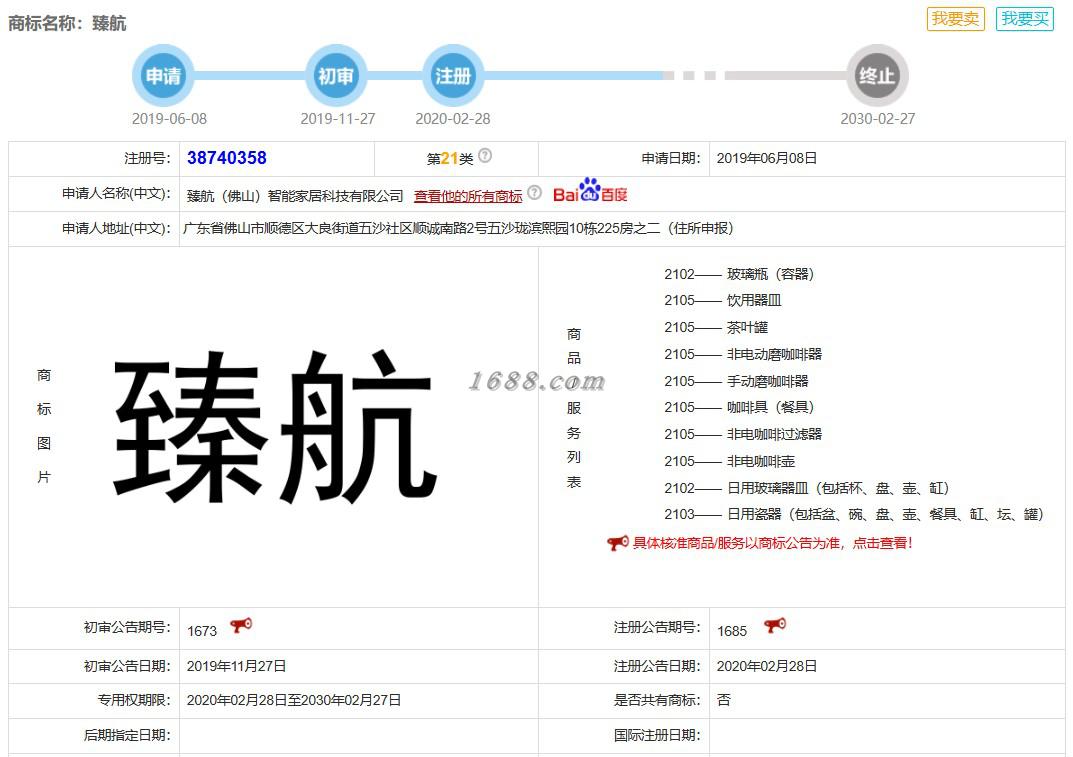Open 具体核准商品/服务以商标公告为准 link
1073x757 pixels.
(773, 543)
